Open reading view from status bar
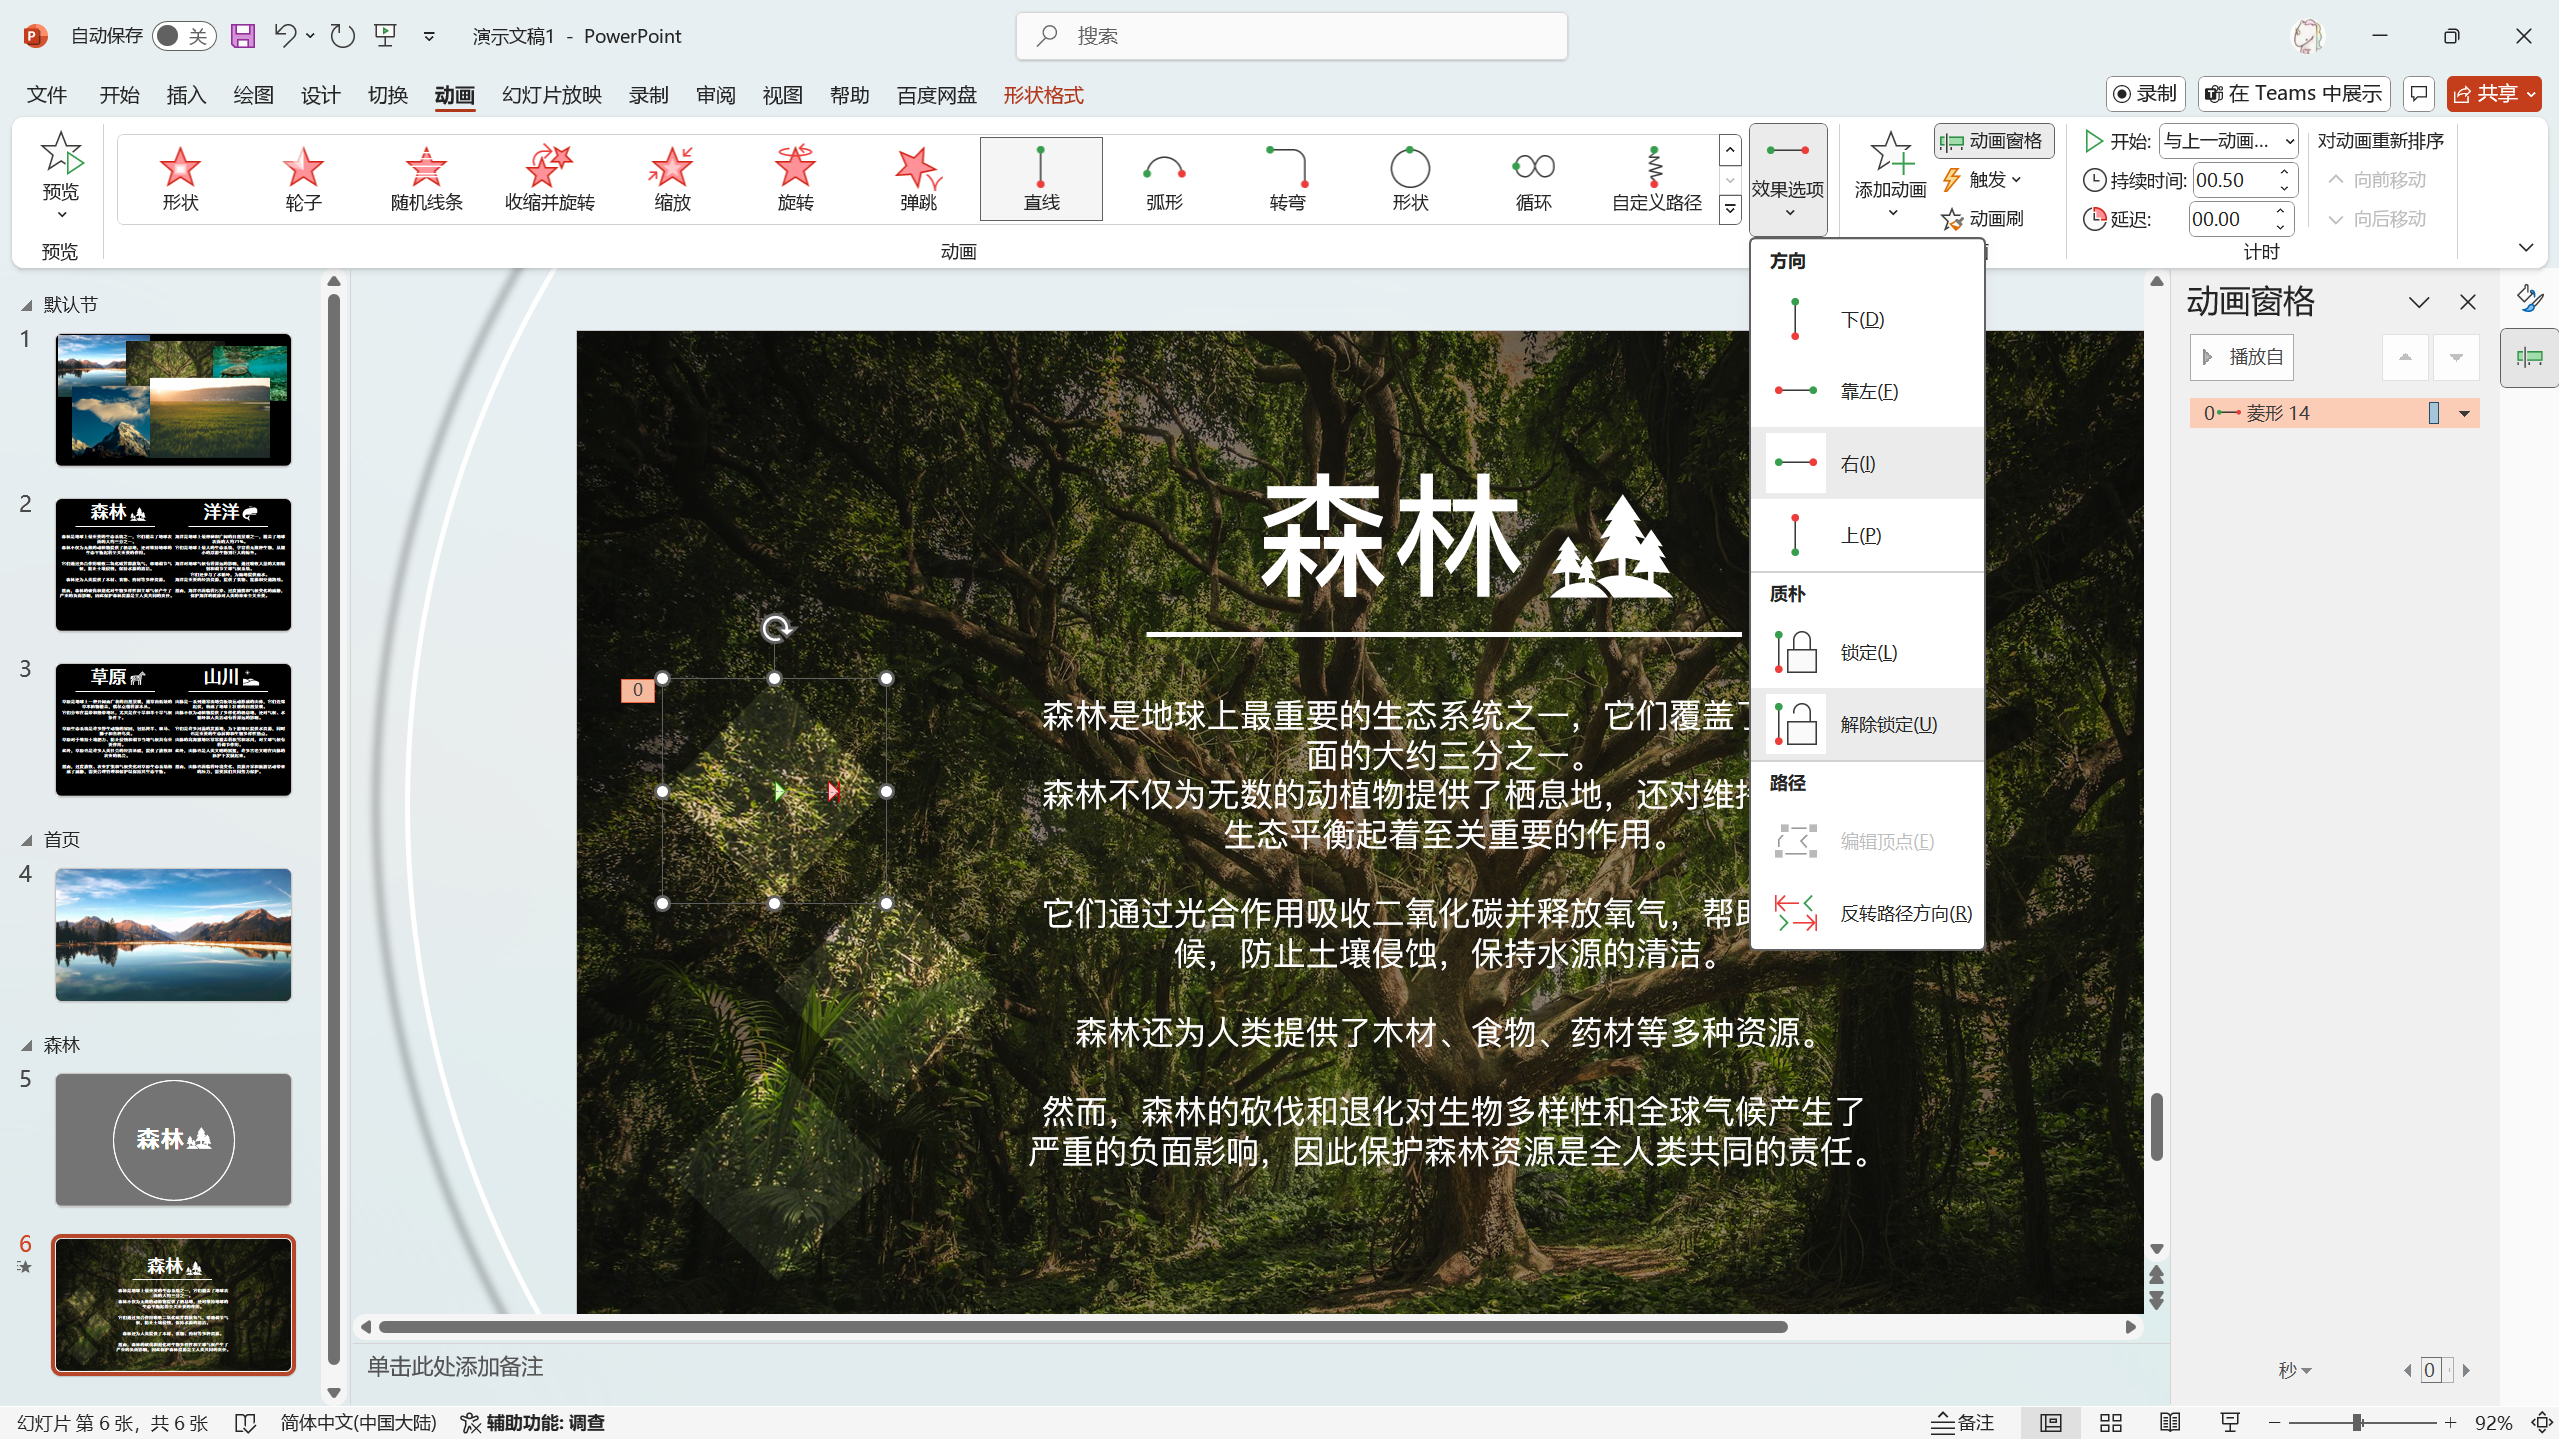 click(x=2170, y=1422)
